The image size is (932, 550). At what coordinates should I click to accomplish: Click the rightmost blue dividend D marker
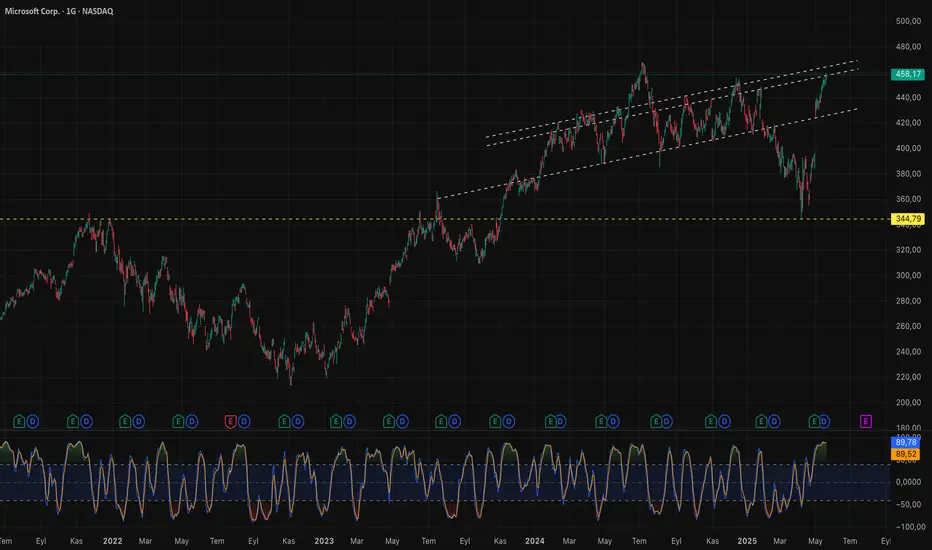coord(824,422)
